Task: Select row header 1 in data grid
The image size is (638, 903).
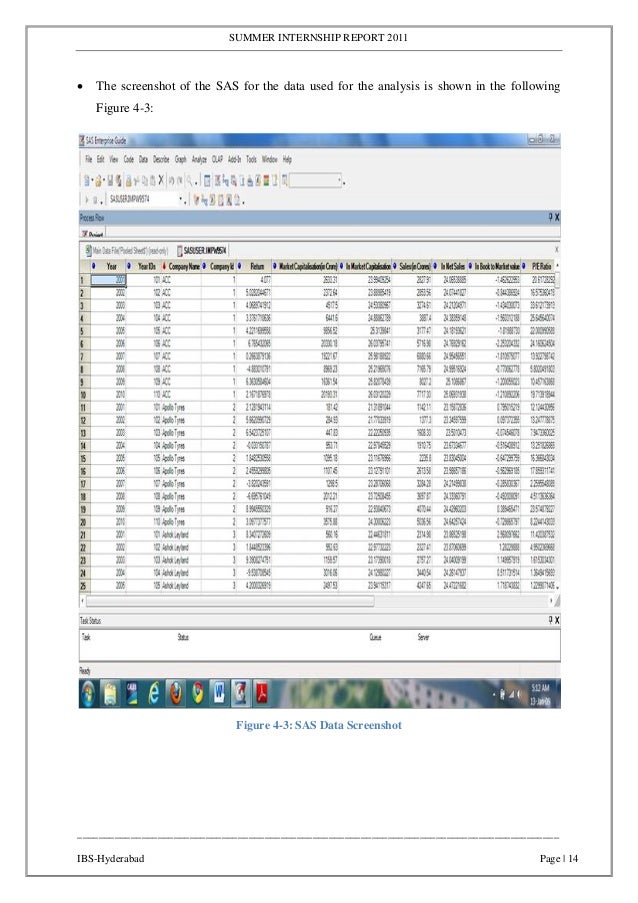Action: tap(84, 280)
